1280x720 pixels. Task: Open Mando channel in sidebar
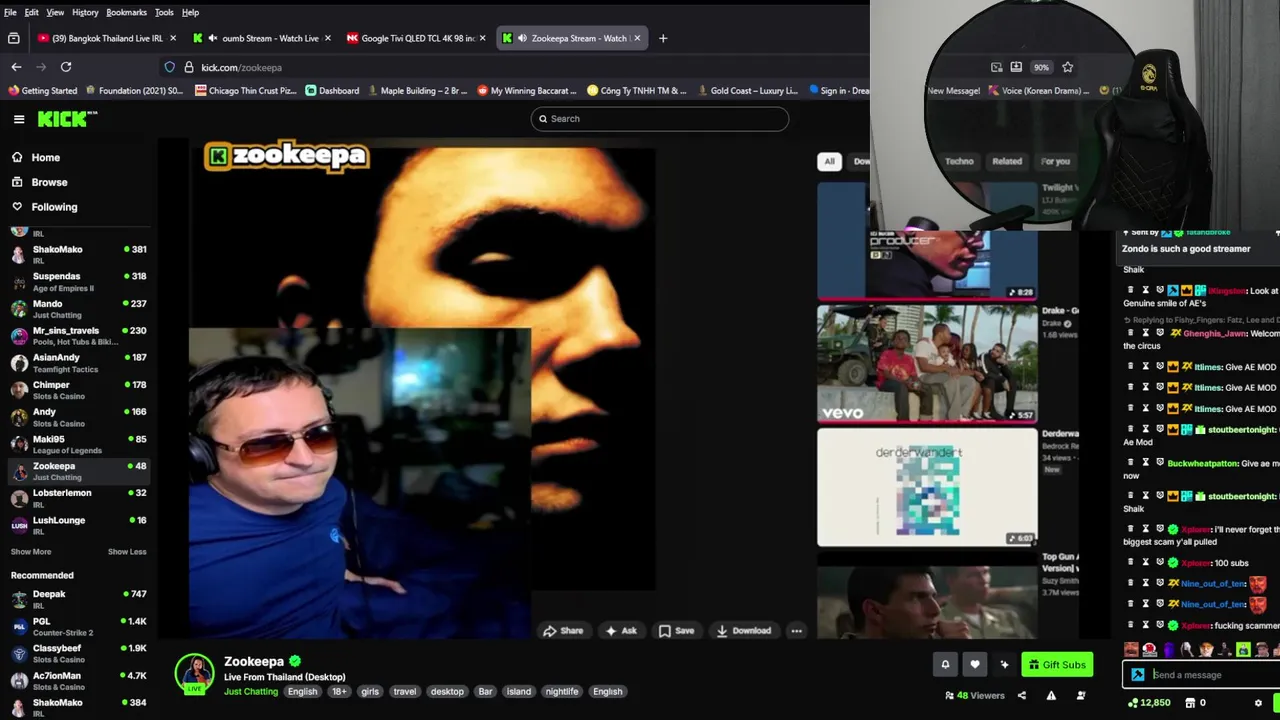78,309
